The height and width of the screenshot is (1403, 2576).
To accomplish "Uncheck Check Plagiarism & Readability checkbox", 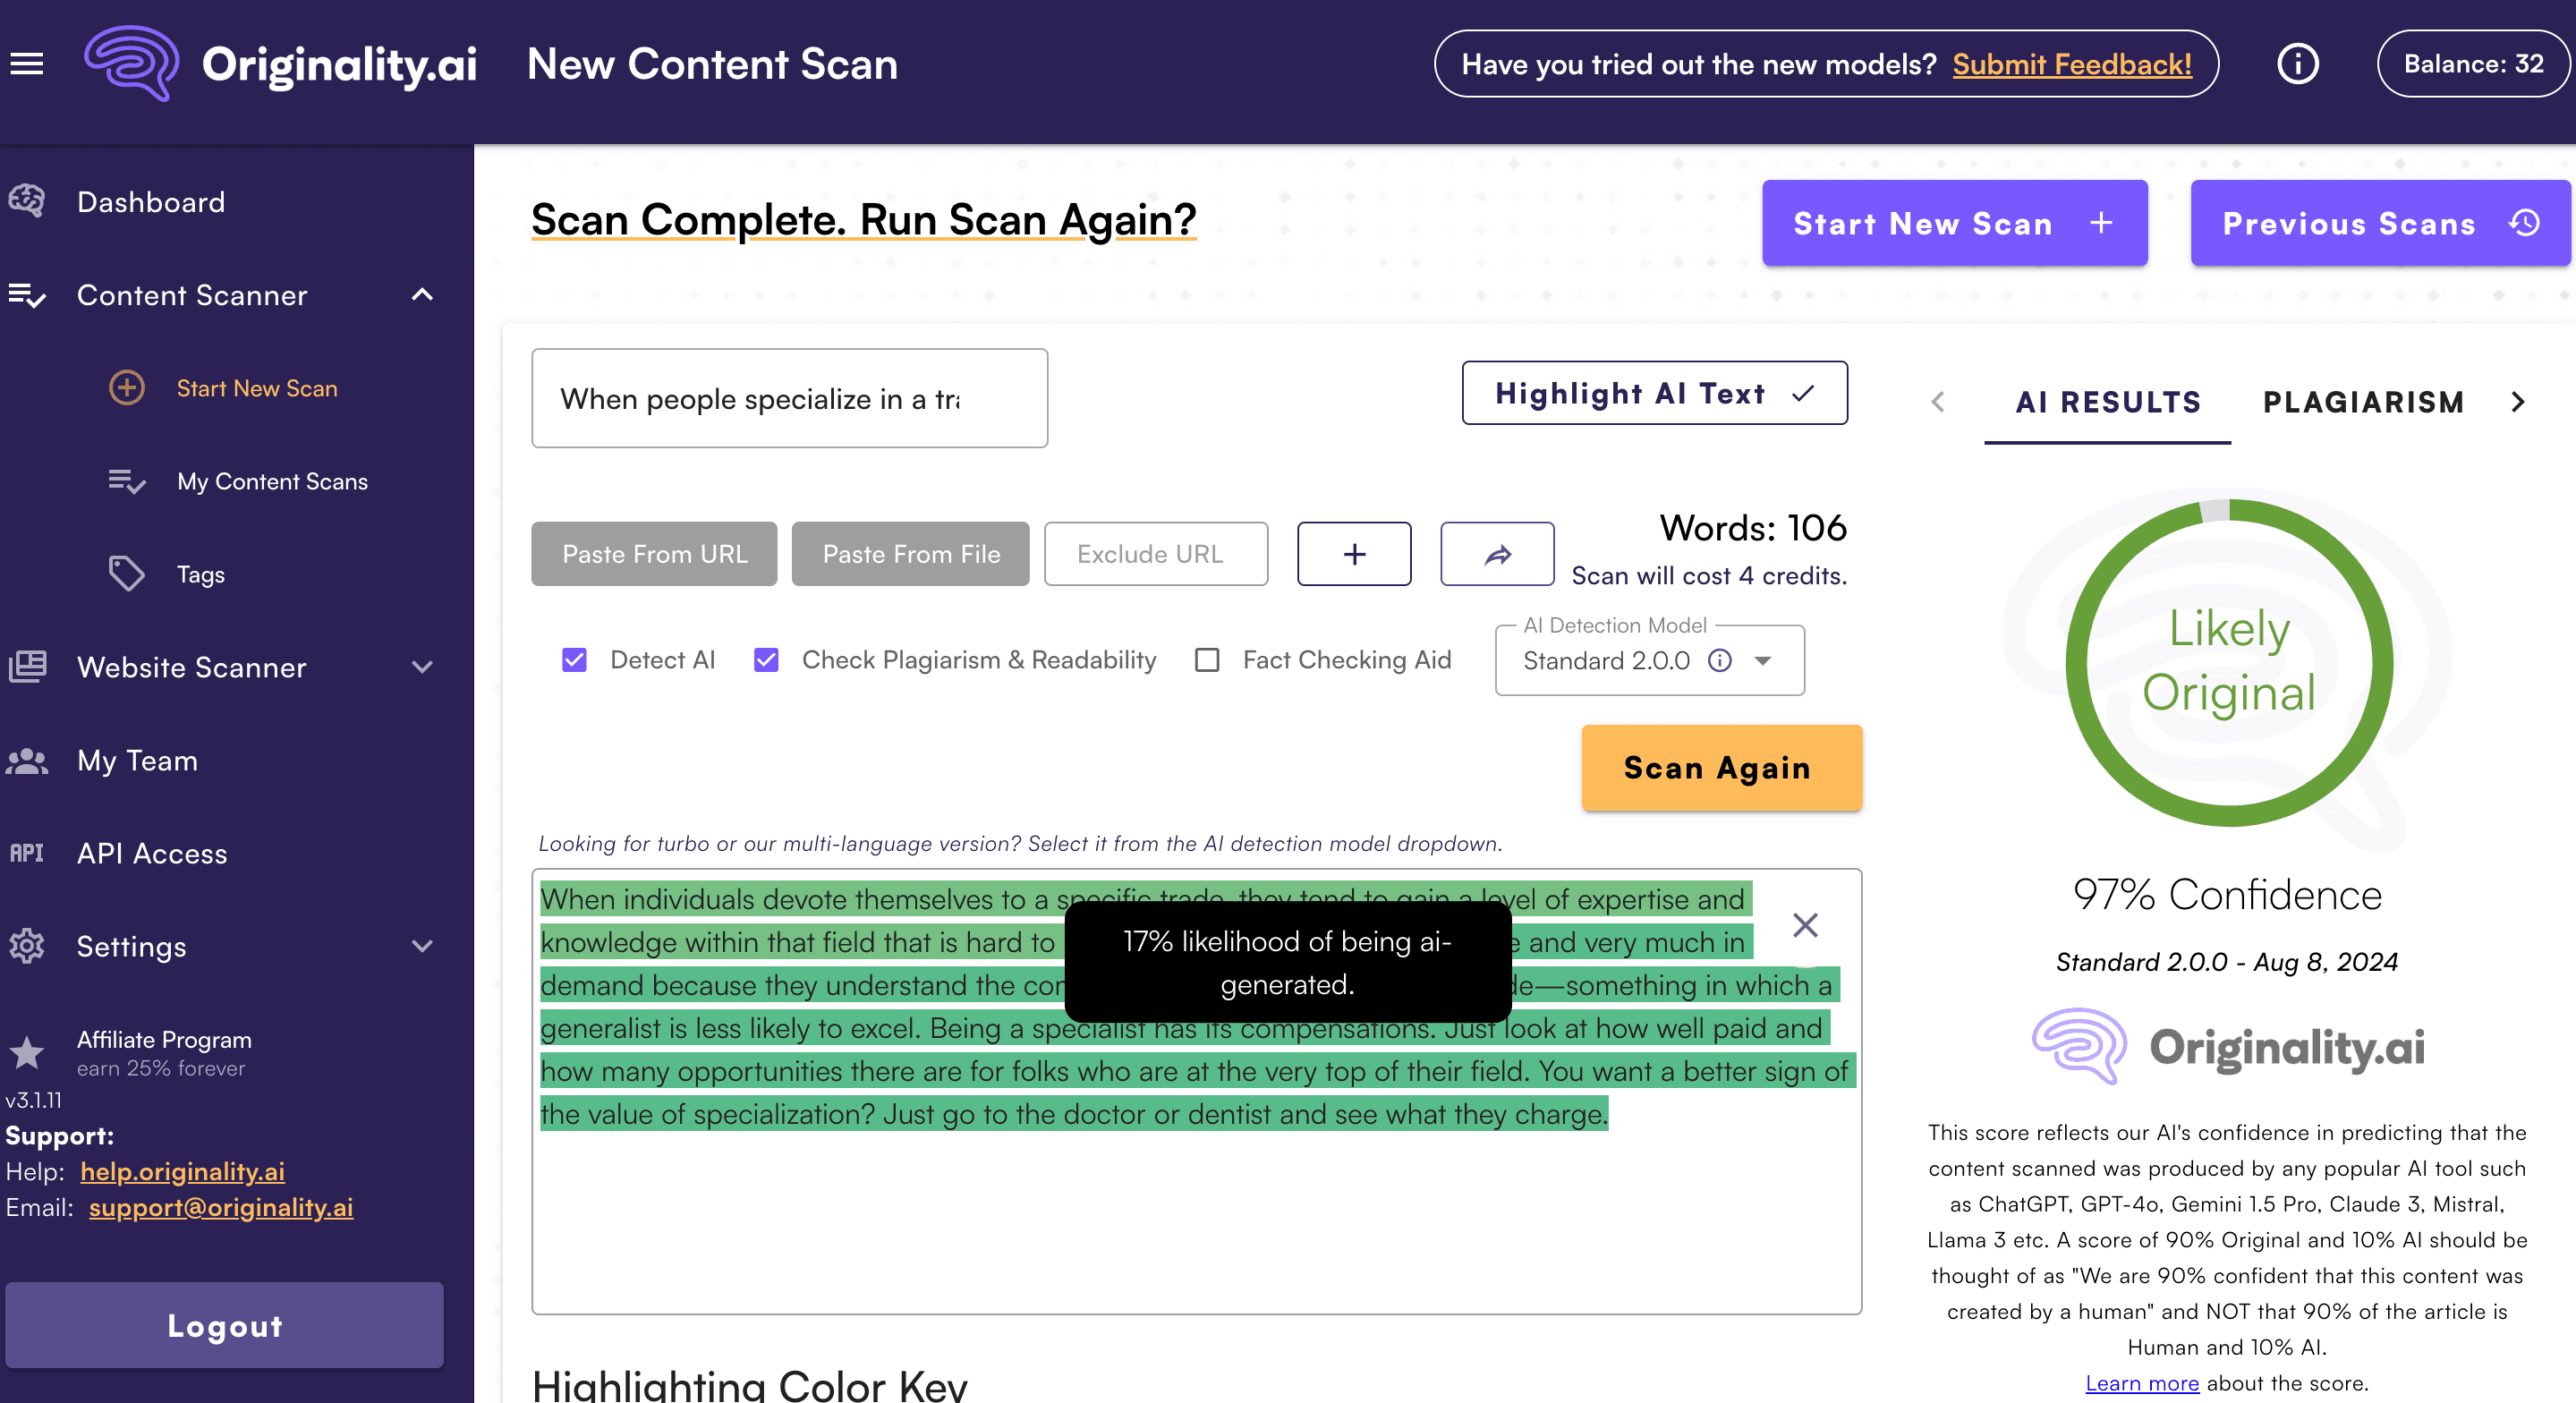I will 766,660.
